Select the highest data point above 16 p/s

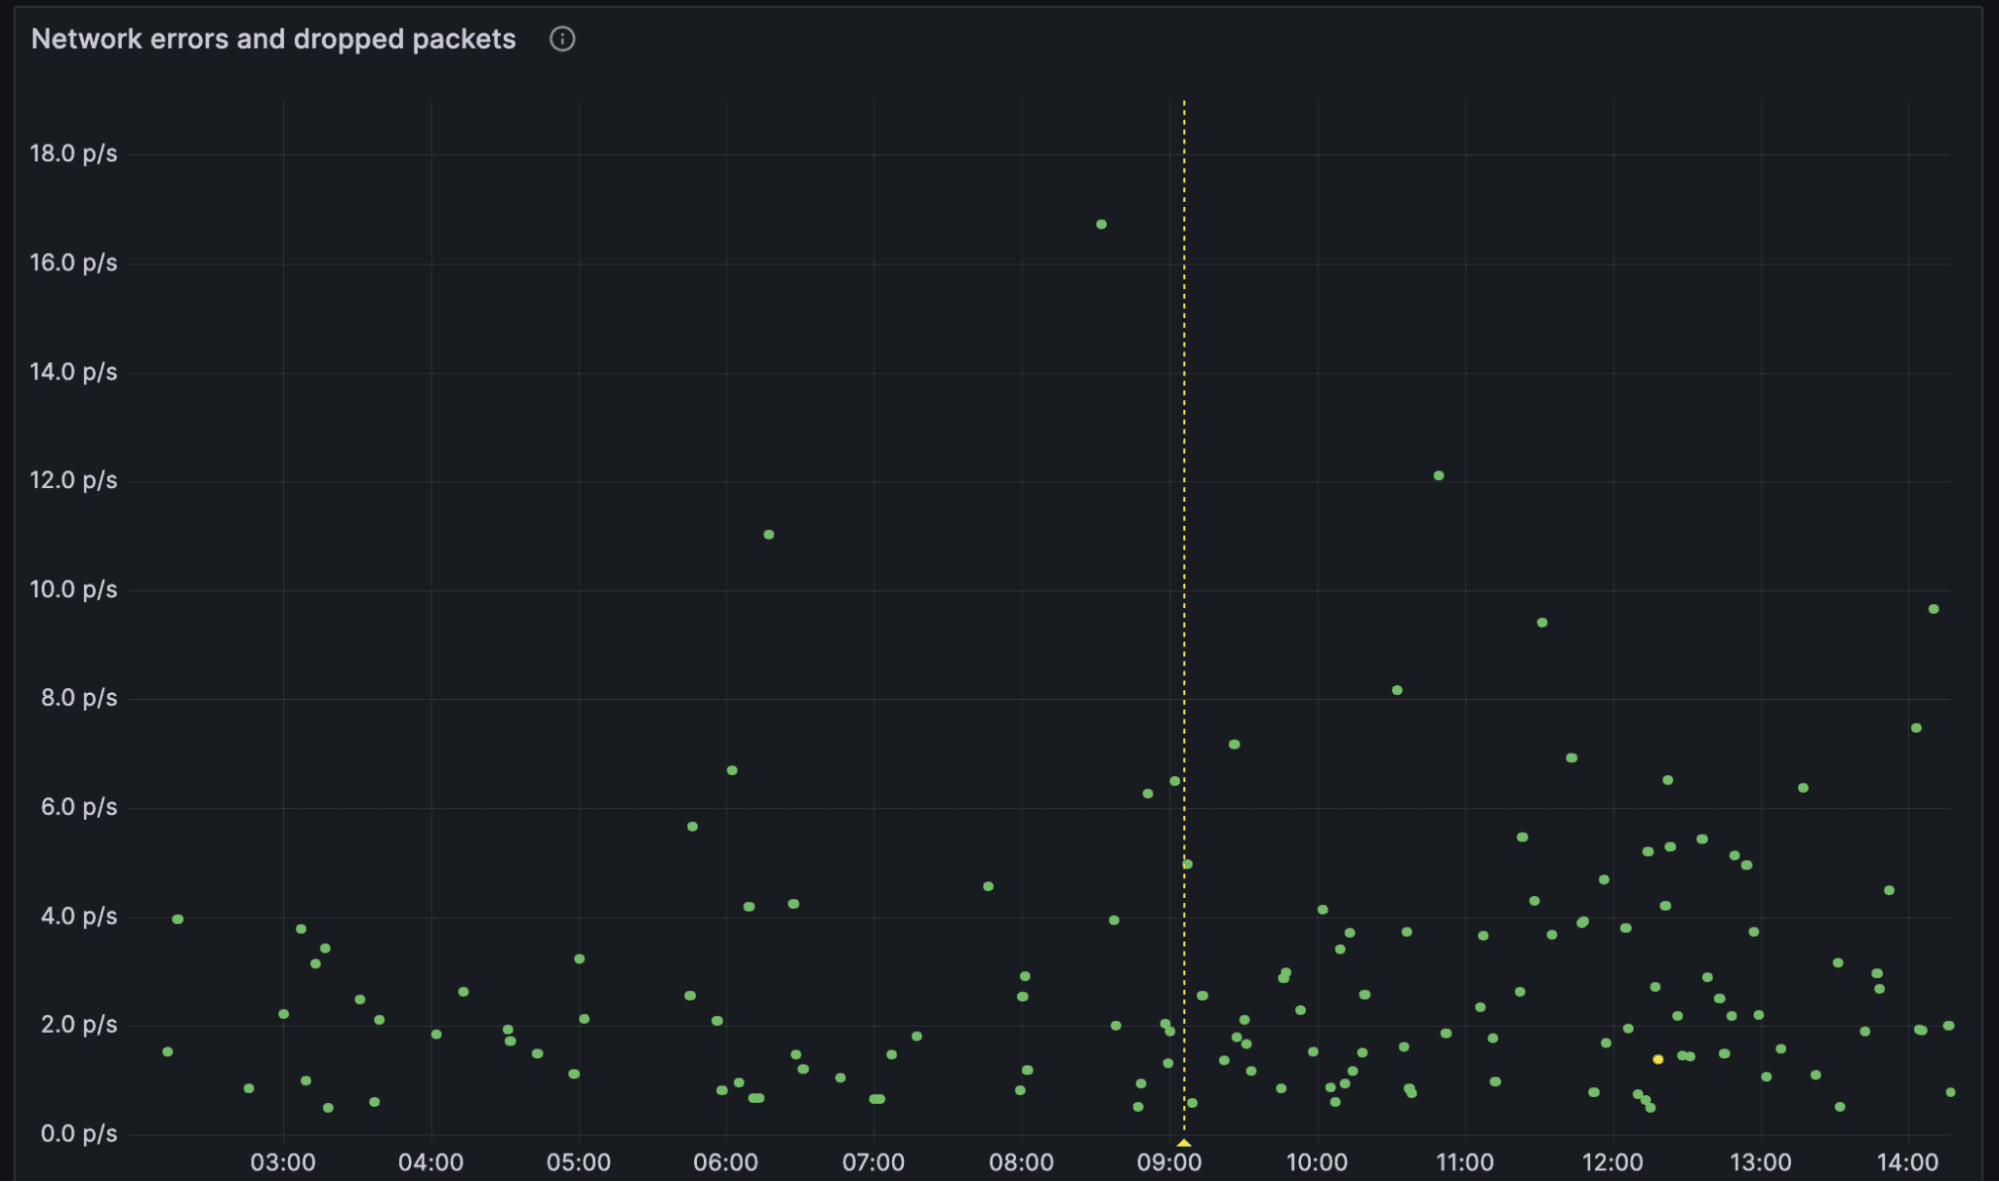(x=1101, y=224)
